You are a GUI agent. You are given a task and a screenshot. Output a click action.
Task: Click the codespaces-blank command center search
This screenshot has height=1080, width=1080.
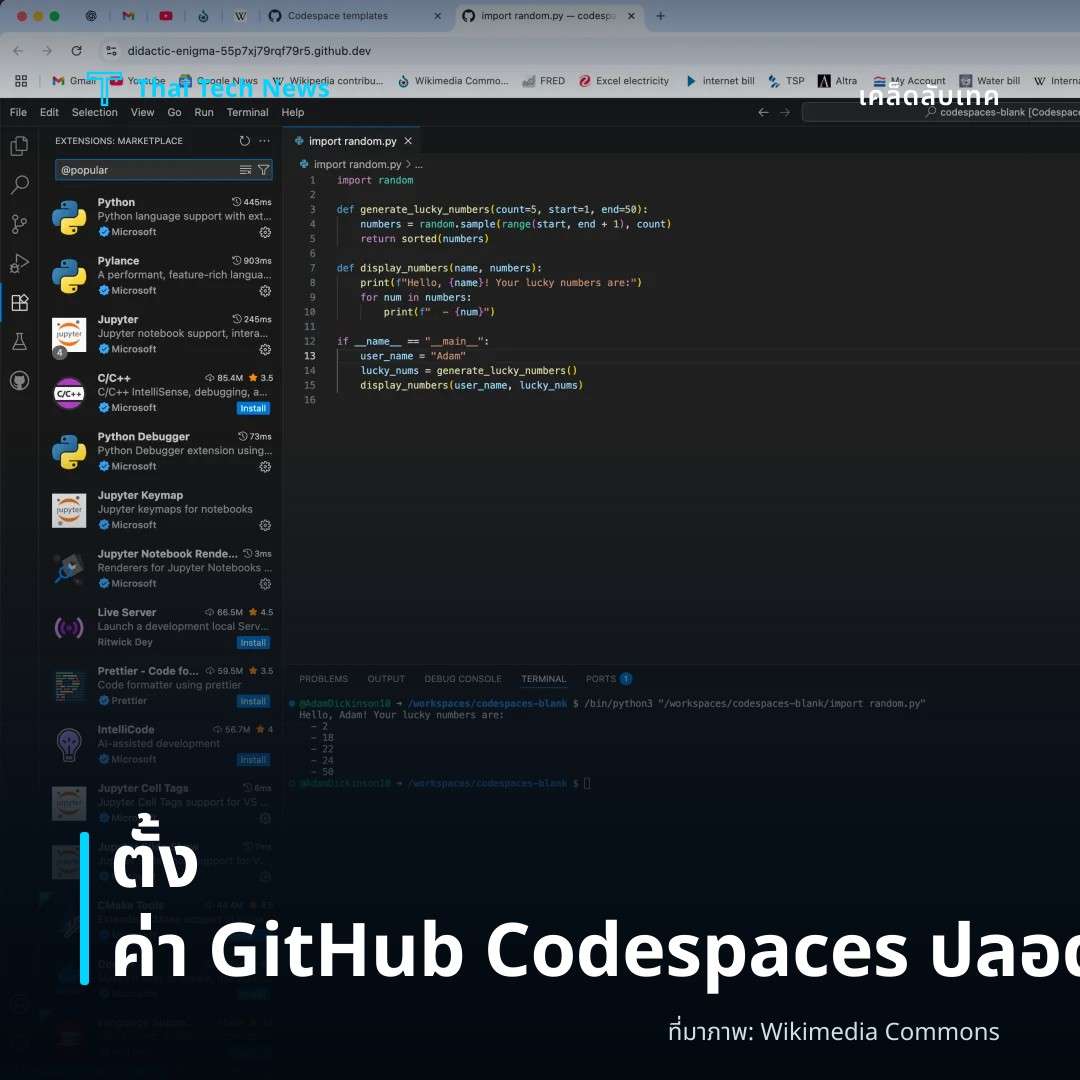tap(941, 112)
